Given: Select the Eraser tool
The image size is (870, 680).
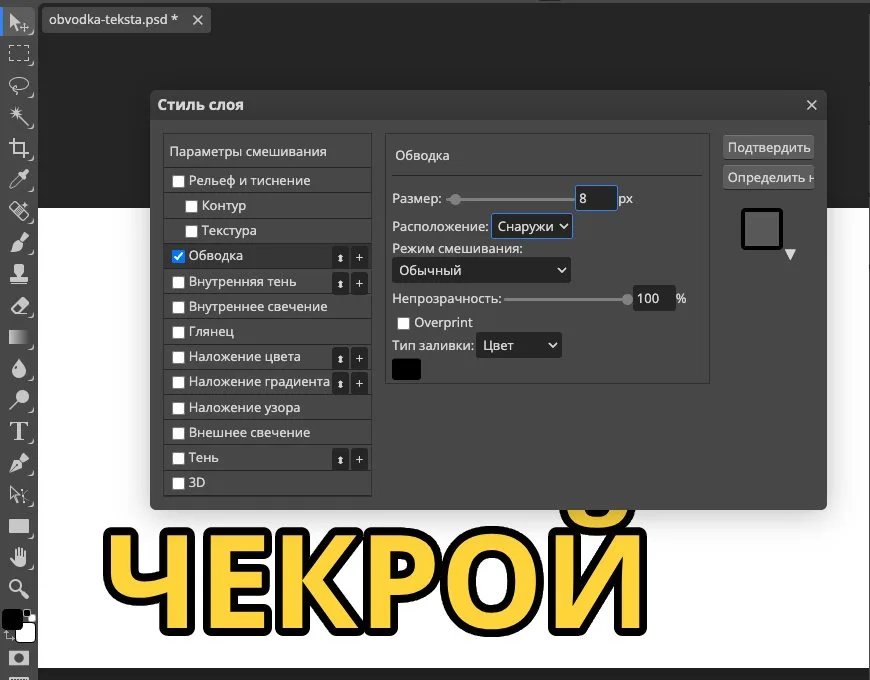Looking at the screenshot, I should coord(18,306).
